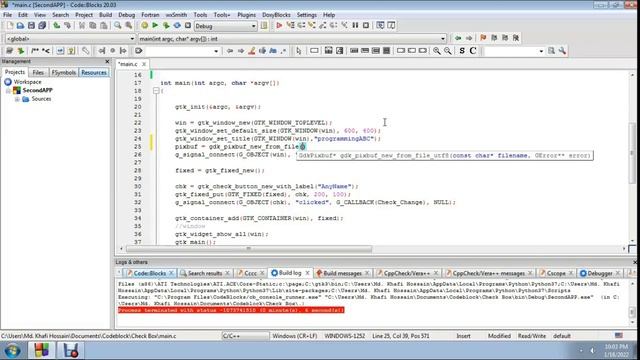The height and width of the screenshot is (360, 640).
Task: Open the Debug build target dropdown
Action: [x=225, y=26]
